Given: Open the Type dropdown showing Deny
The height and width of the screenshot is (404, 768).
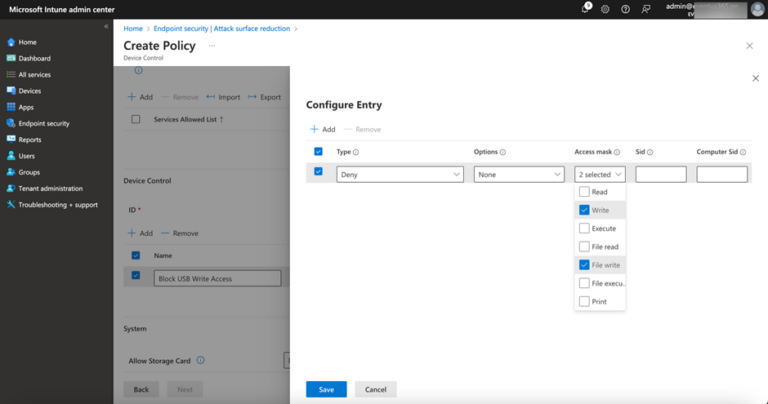Looking at the screenshot, I should (400, 174).
